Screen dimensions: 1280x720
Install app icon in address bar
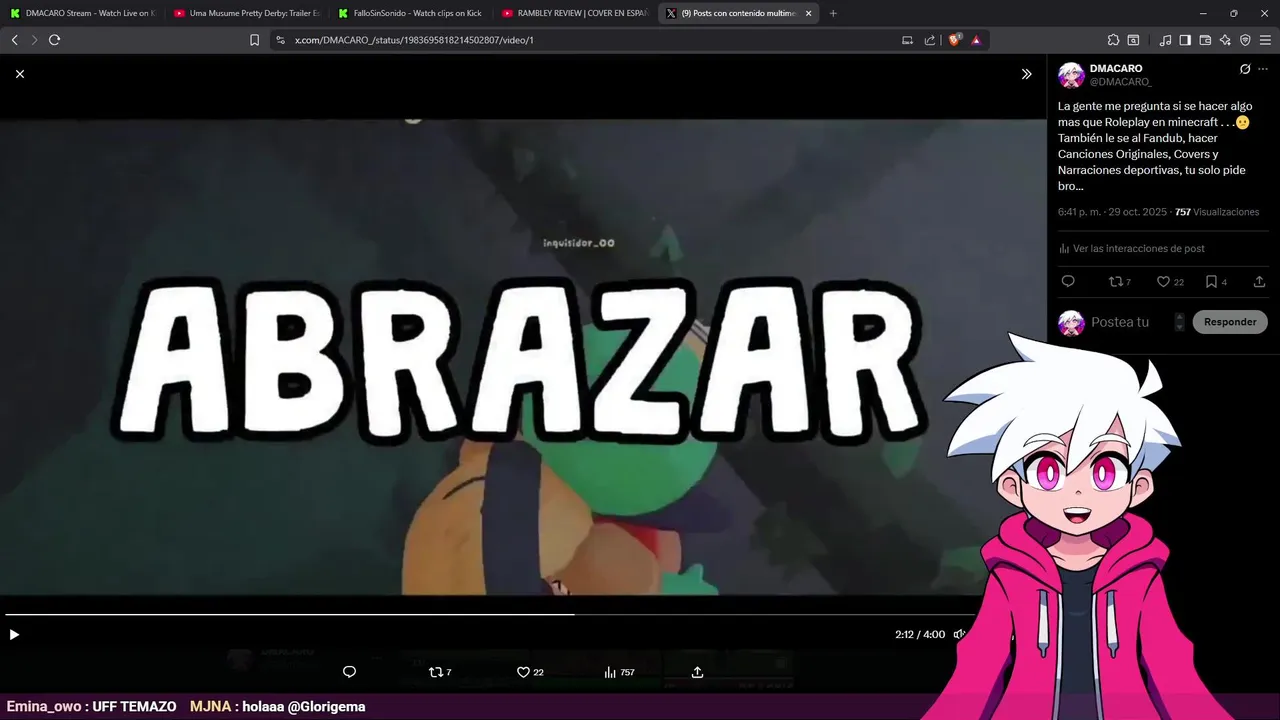click(907, 40)
